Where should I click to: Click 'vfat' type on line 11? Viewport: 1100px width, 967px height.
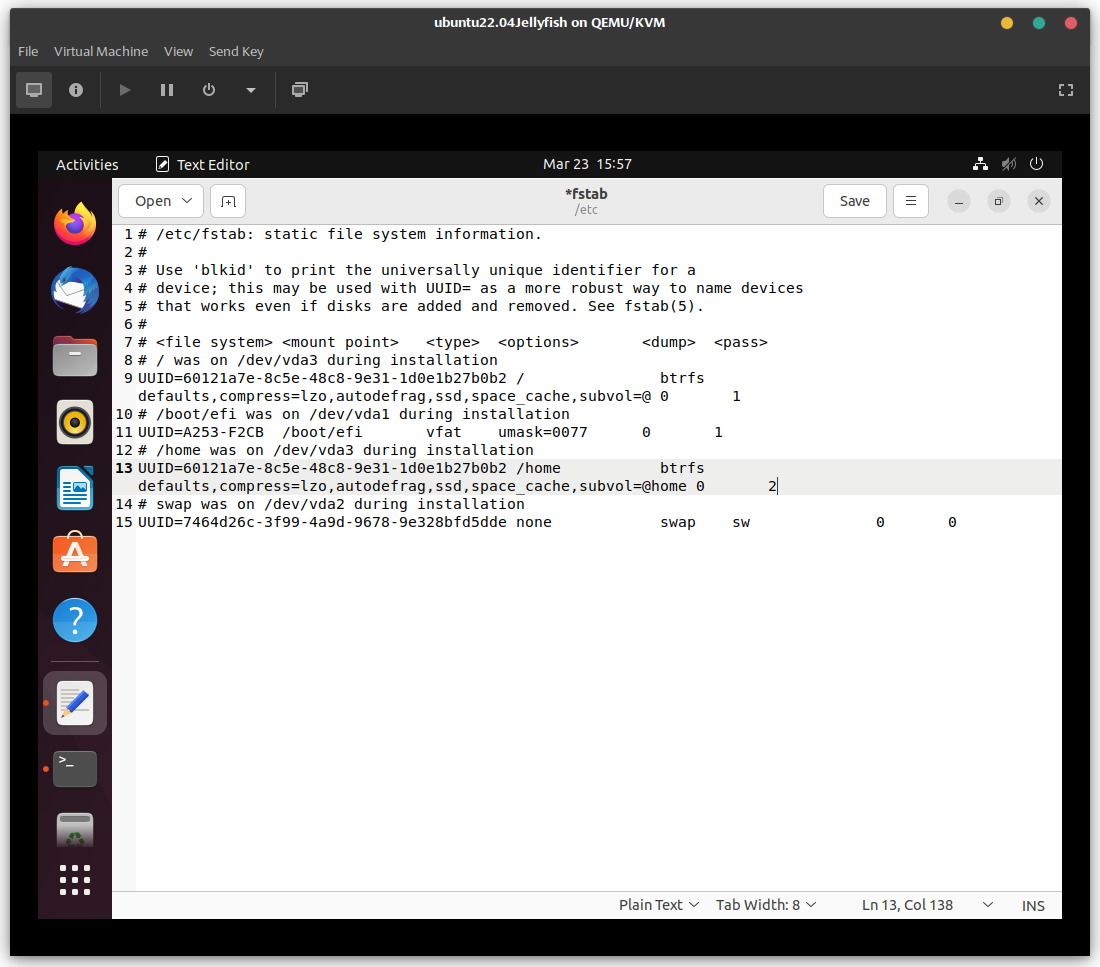[444, 432]
